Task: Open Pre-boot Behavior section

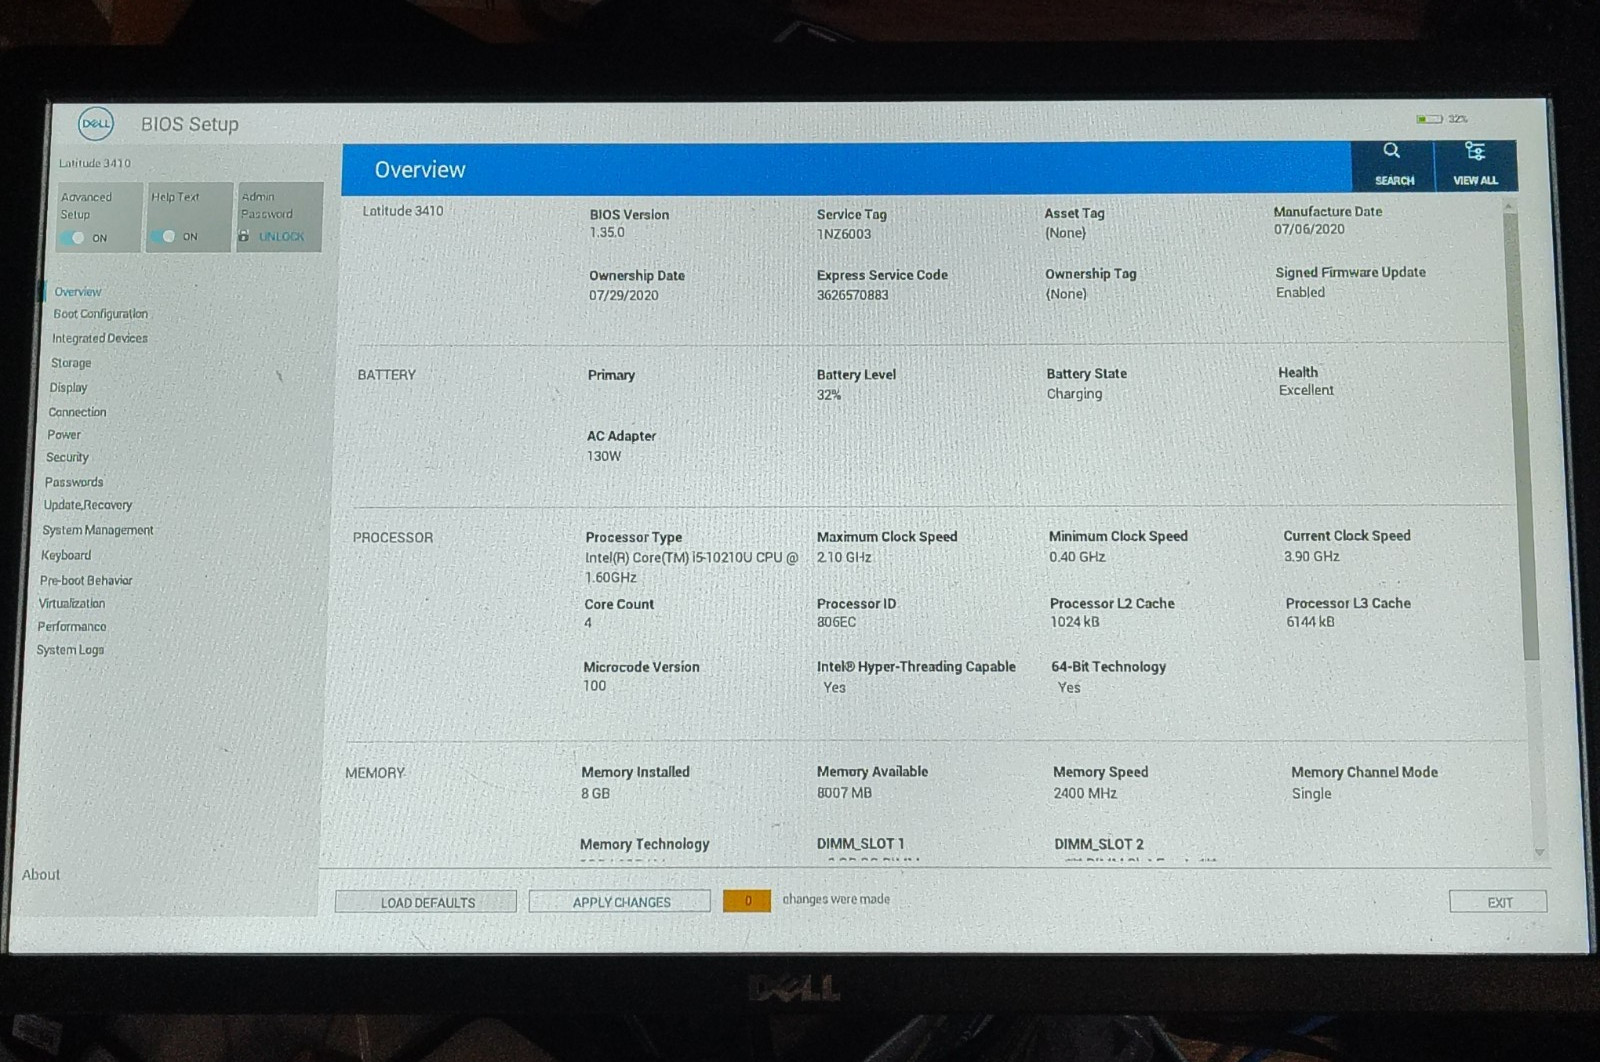Action: click(86, 580)
